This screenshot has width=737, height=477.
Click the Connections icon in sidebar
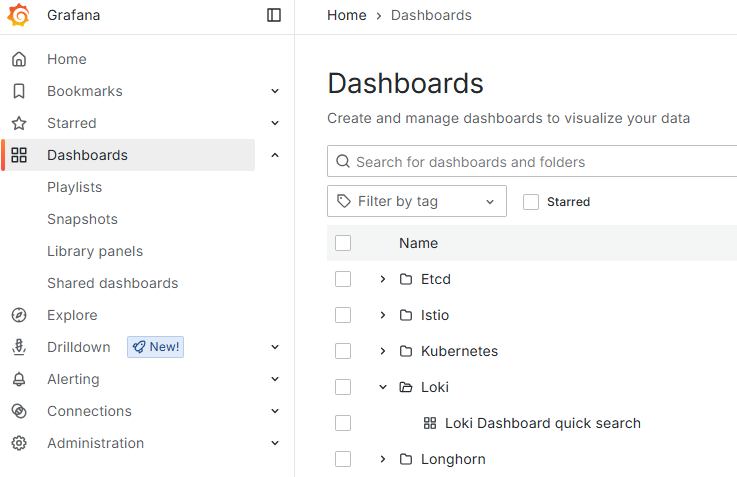[x=19, y=411]
